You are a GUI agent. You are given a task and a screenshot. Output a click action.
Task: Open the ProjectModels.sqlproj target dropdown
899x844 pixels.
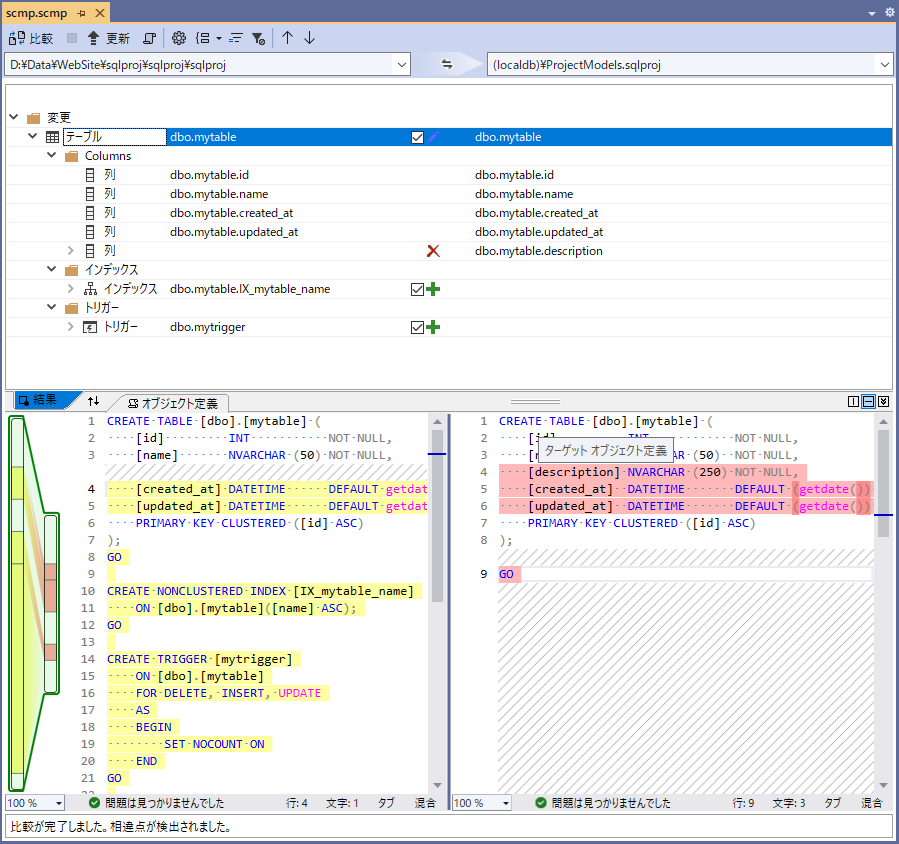point(884,63)
